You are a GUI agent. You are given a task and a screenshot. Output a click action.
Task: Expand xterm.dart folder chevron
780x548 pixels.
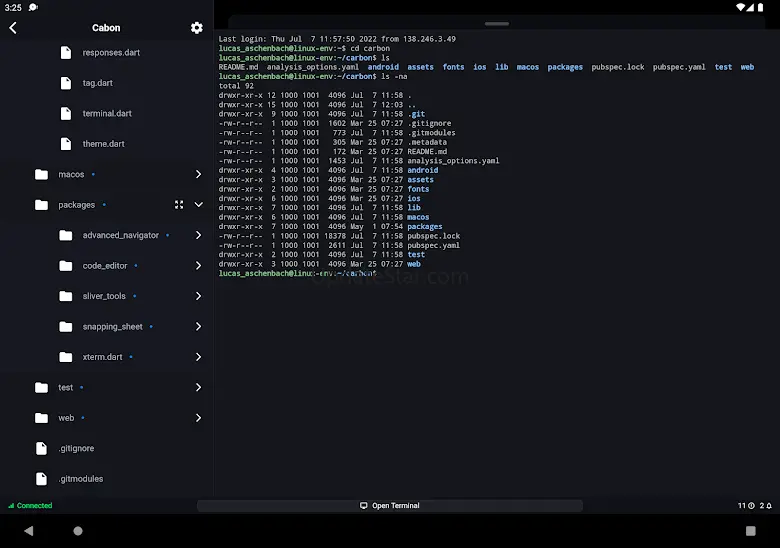tap(198, 357)
